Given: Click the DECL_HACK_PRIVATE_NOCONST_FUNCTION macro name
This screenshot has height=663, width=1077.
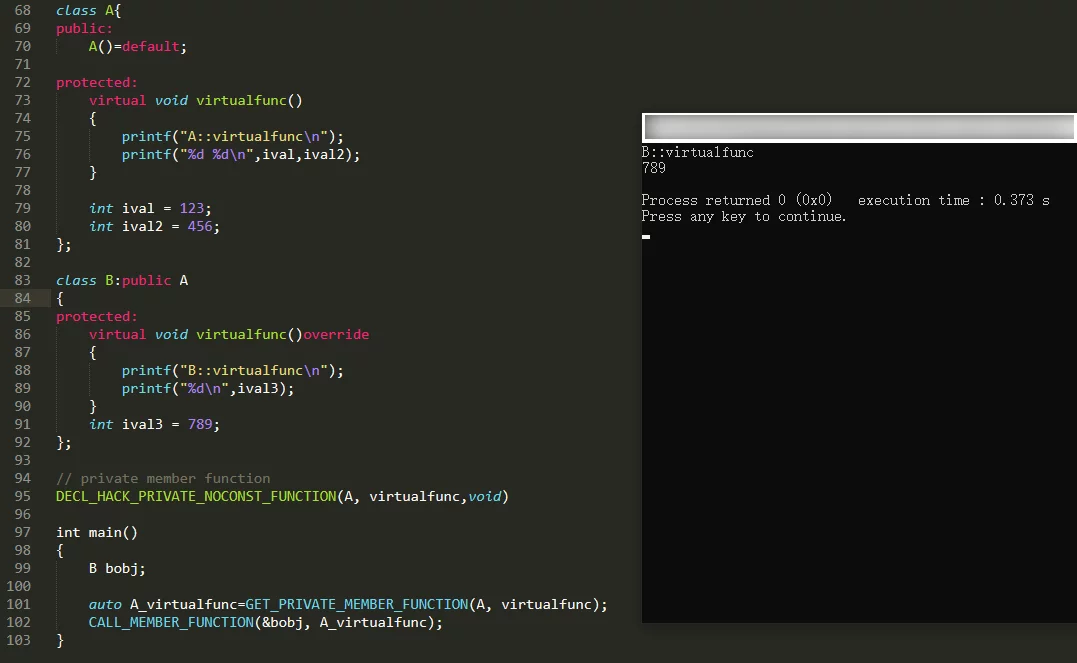Looking at the screenshot, I should 196,496.
